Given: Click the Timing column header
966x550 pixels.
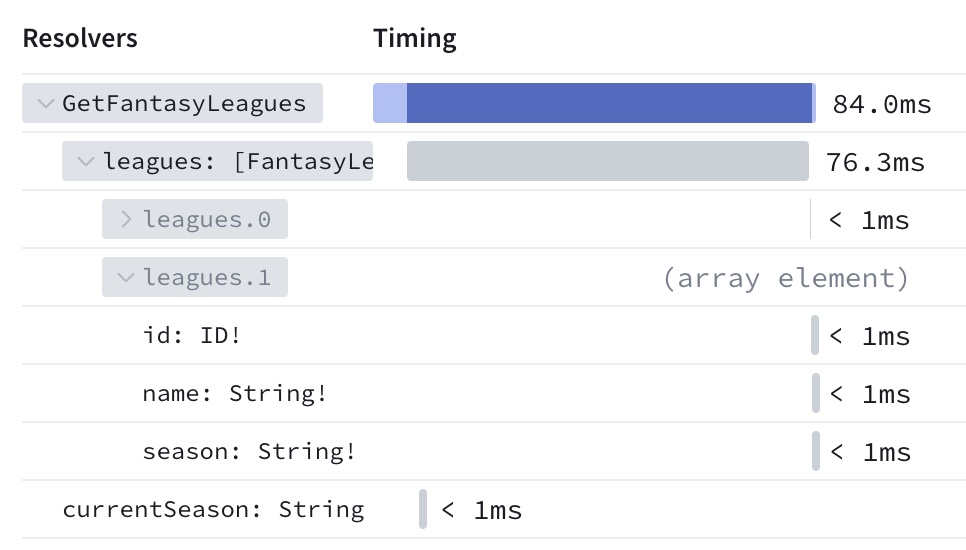Looking at the screenshot, I should tap(415, 39).
